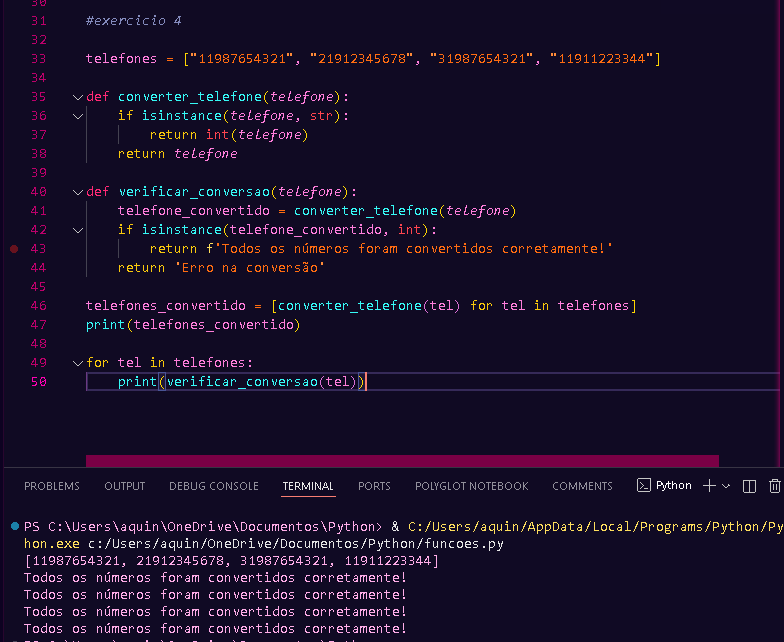
Task: Click the terminal output list of converted numbers
Action: 232,560
